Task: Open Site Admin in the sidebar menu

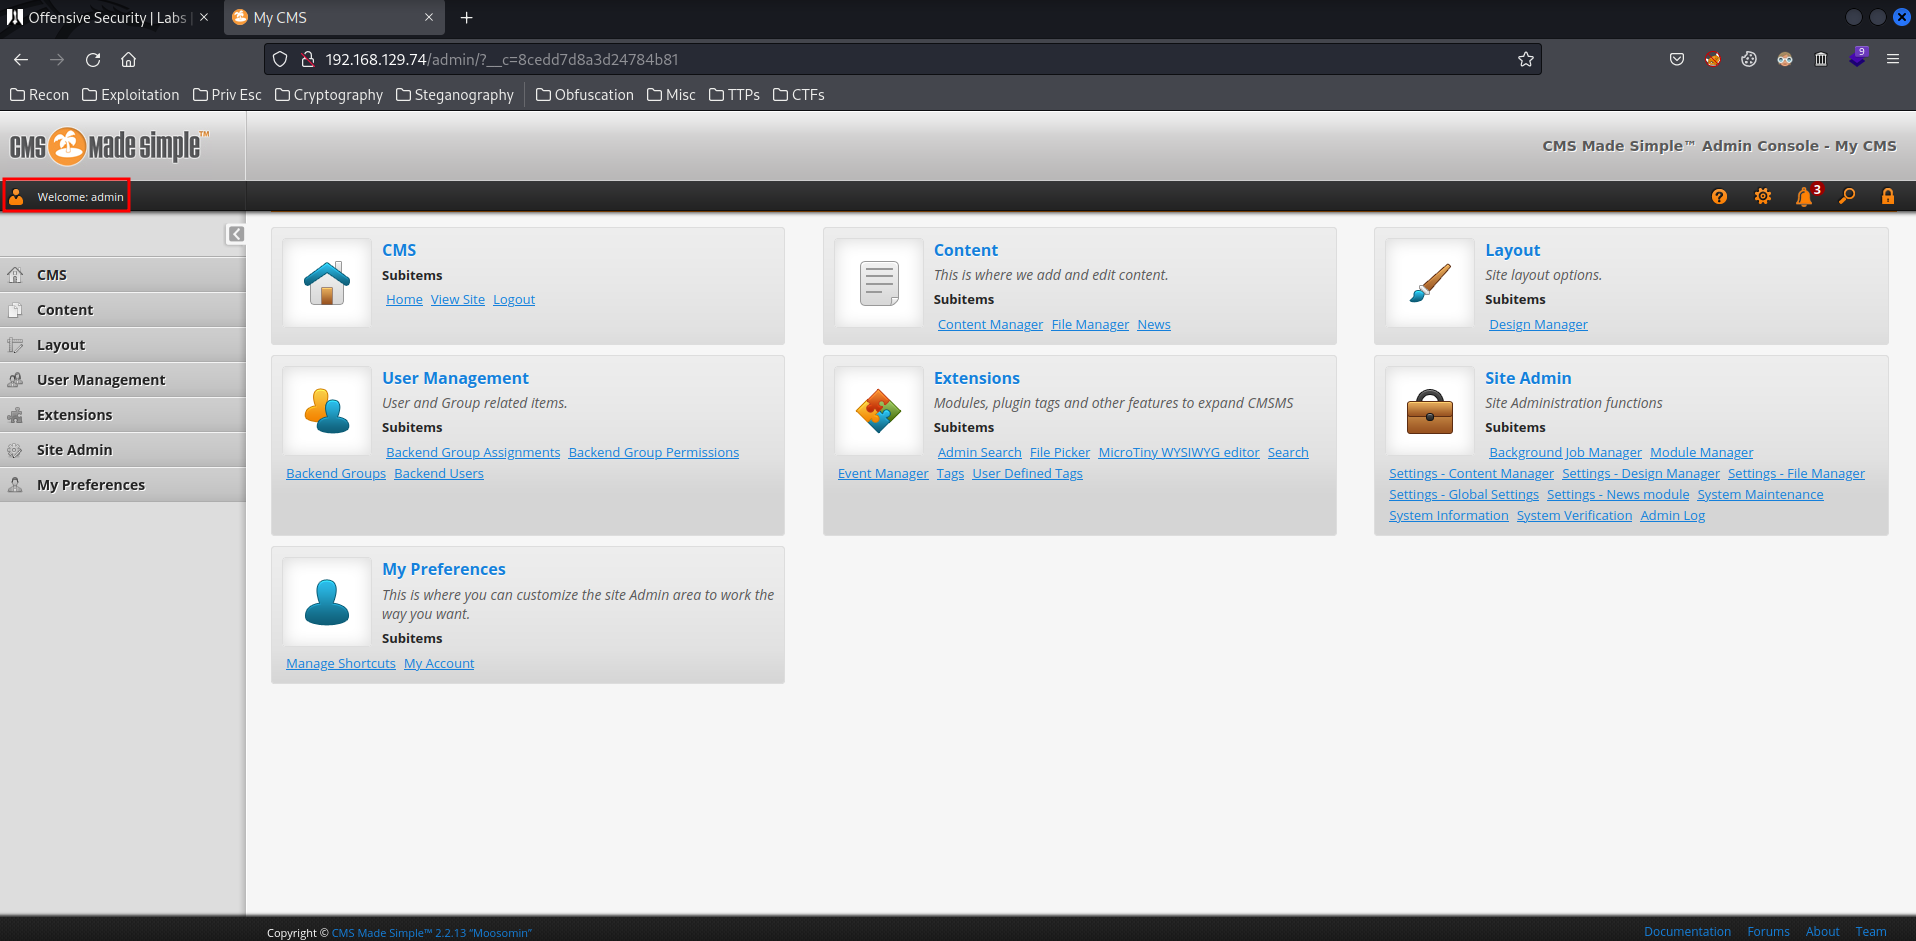Action: [x=122, y=450]
